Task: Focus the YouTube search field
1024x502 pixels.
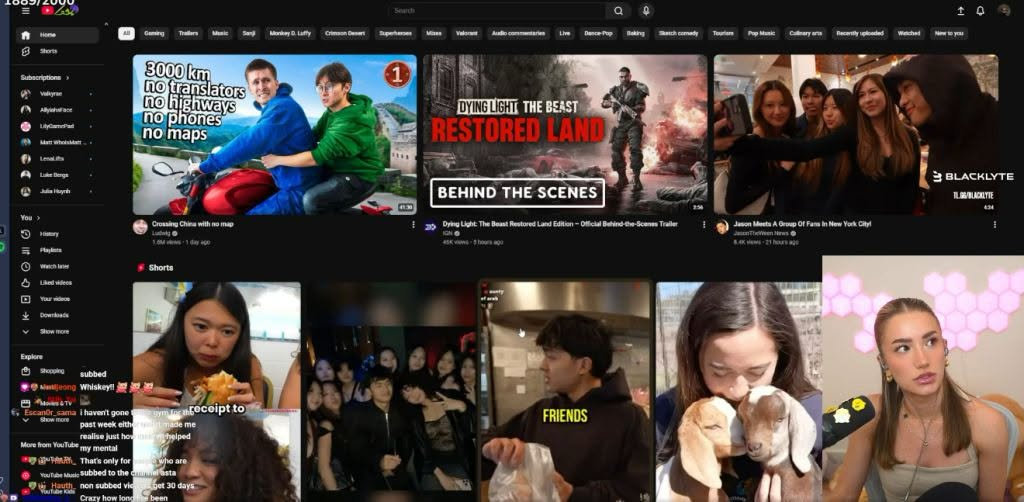Action: pos(497,10)
